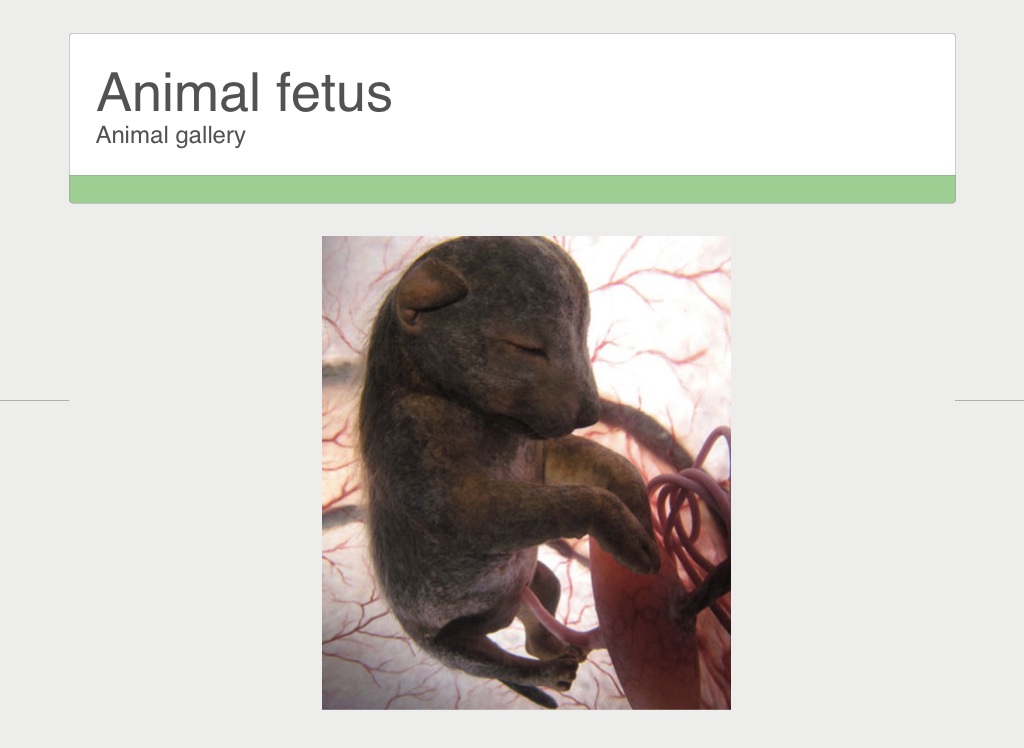
Task: Click the left horizontal divider line
Action: tap(34, 400)
